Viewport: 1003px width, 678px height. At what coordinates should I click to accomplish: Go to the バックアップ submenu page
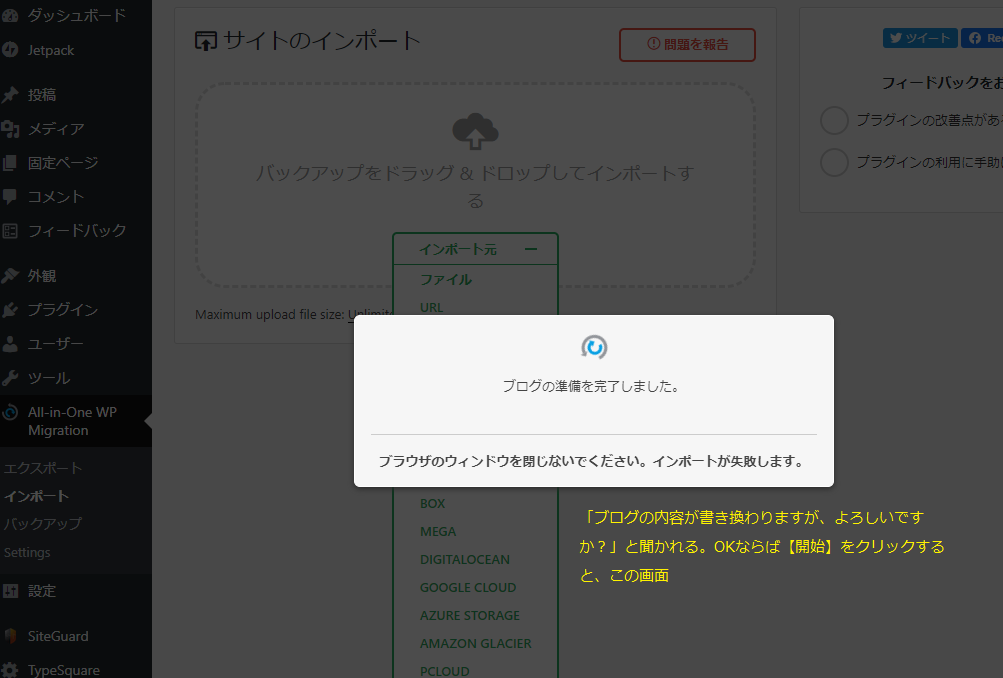[43, 524]
